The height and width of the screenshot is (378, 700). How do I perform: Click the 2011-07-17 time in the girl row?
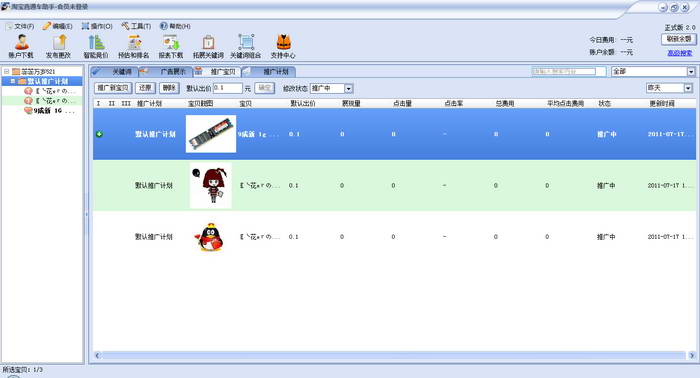click(670, 185)
